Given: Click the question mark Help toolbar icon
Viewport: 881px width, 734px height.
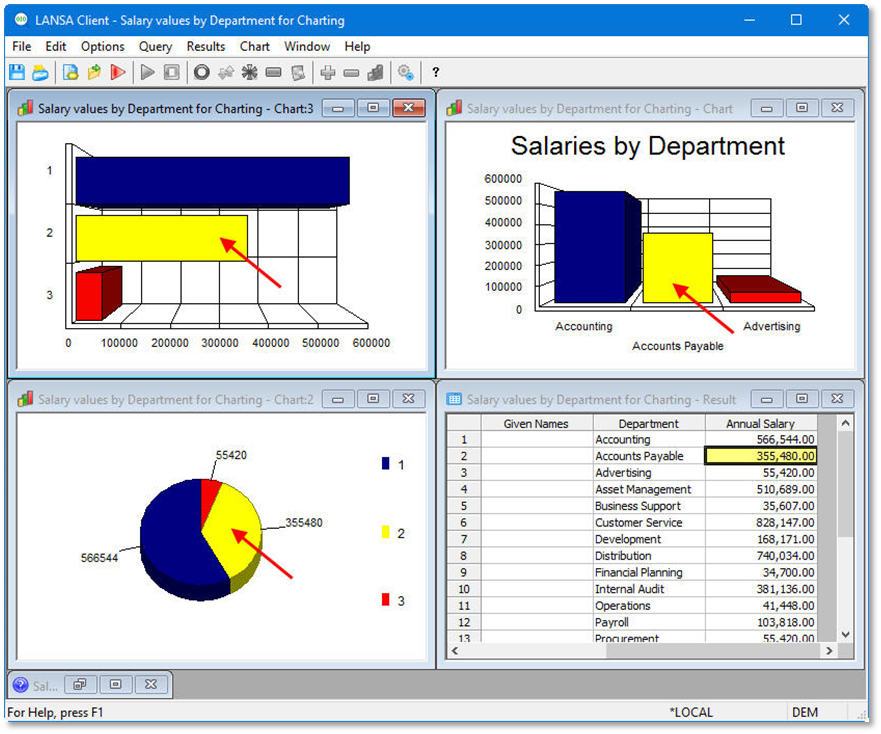Looking at the screenshot, I should coord(436,72).
